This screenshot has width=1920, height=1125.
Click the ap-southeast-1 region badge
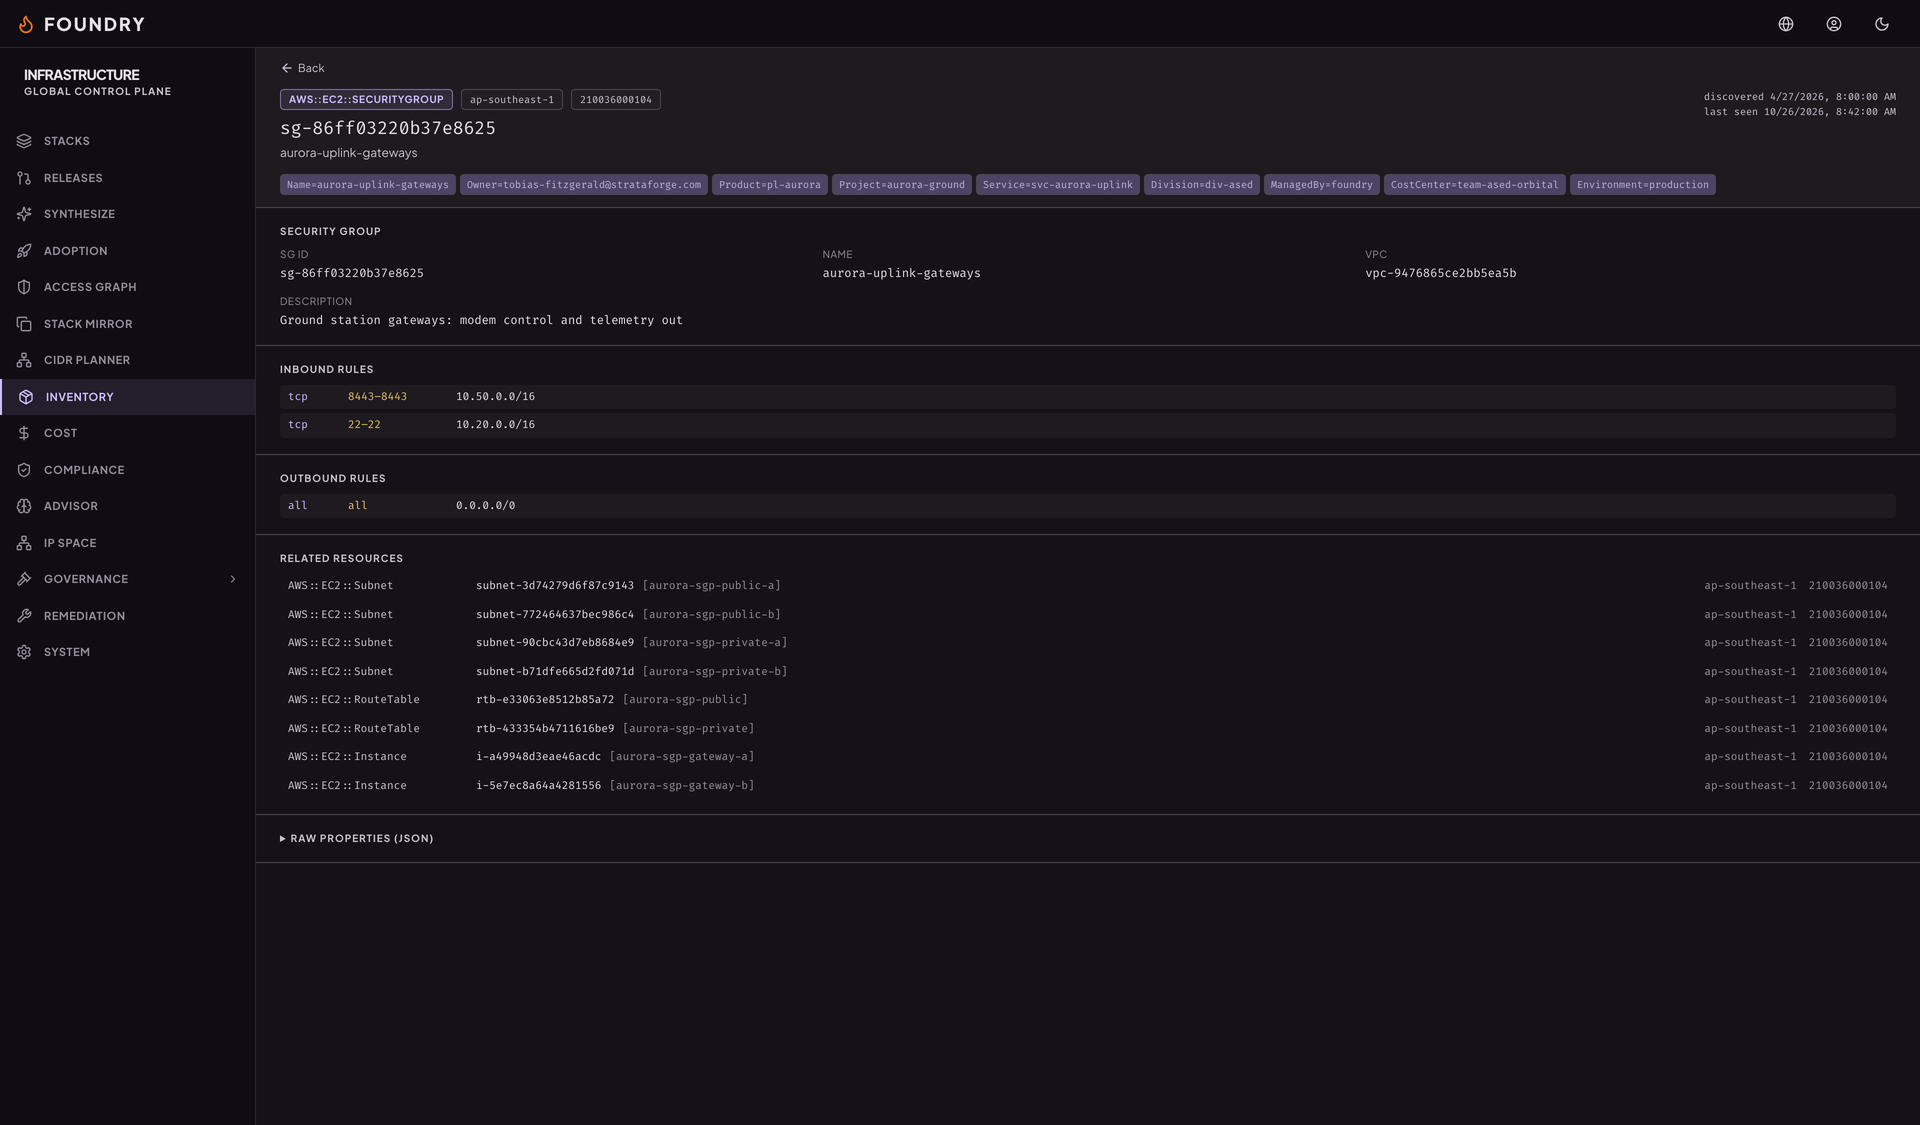pyautogui.click(x=512, y=100)
